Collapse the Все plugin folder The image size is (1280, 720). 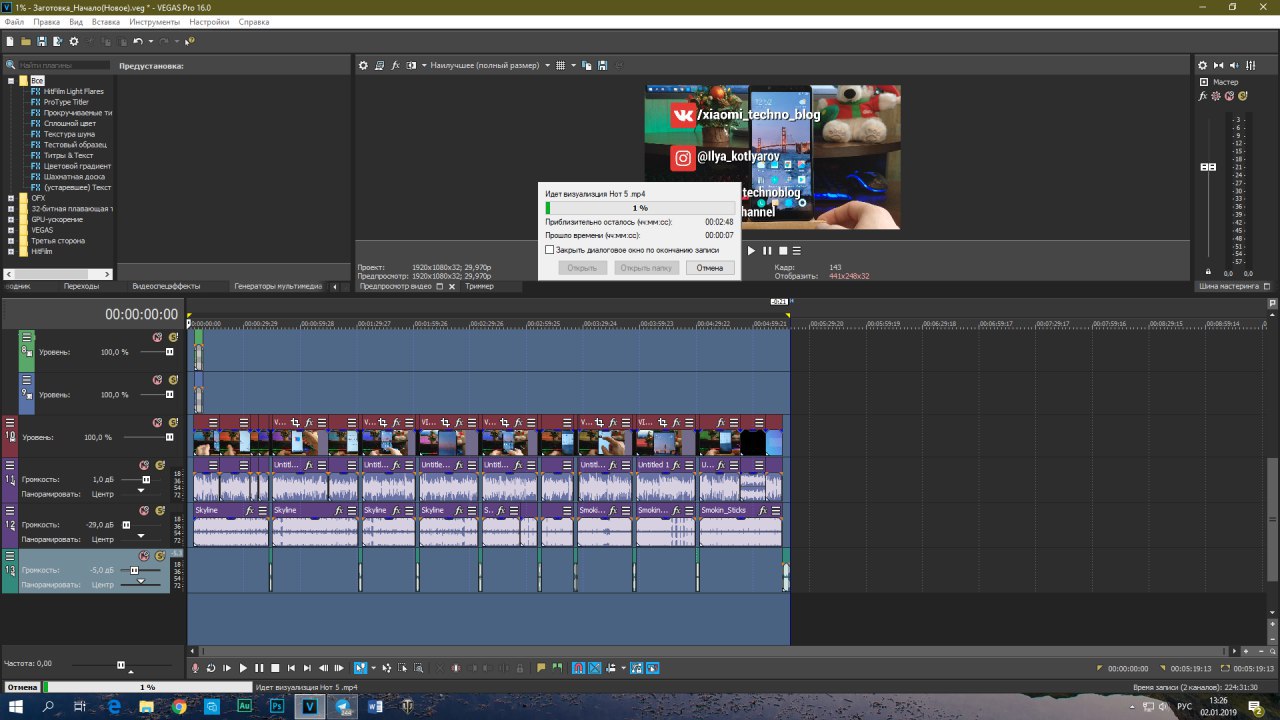point(11,81)
